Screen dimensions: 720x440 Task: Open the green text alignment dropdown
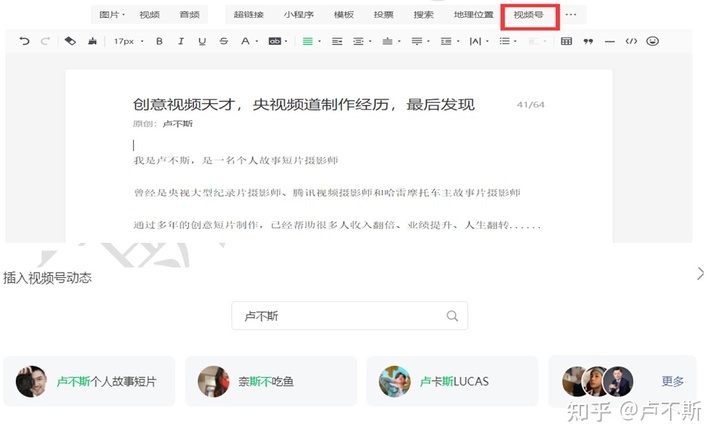pos(311,41)
